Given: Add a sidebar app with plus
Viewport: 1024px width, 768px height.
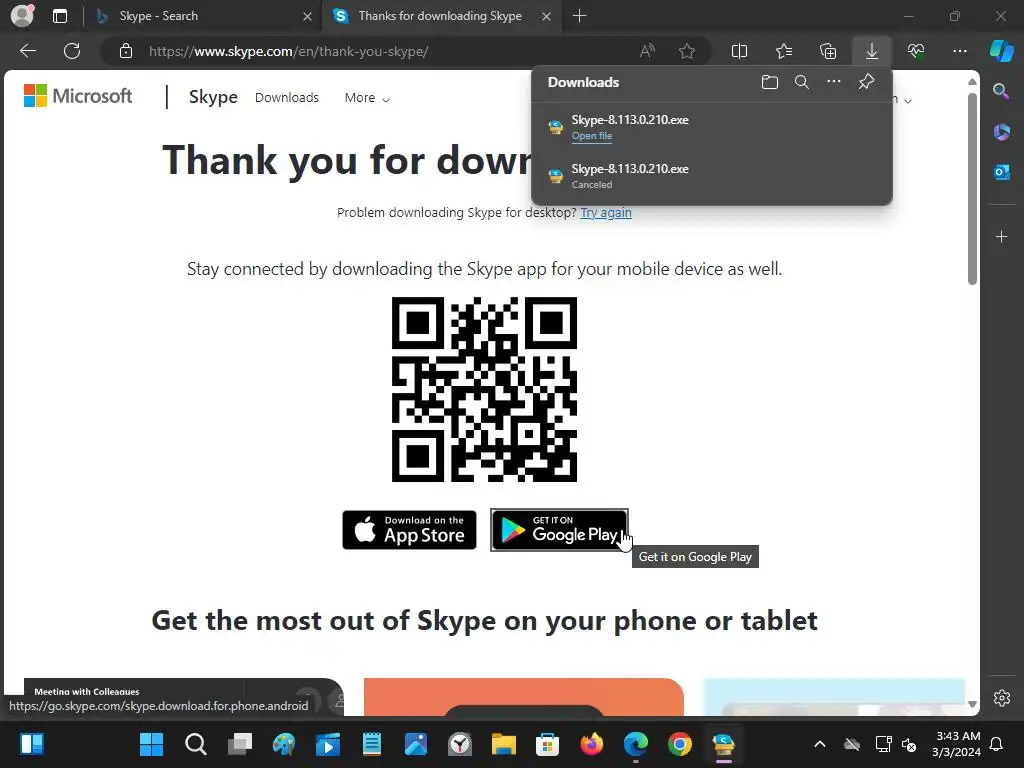Looking at the screenshot, I should click(x=1001, y=236).
